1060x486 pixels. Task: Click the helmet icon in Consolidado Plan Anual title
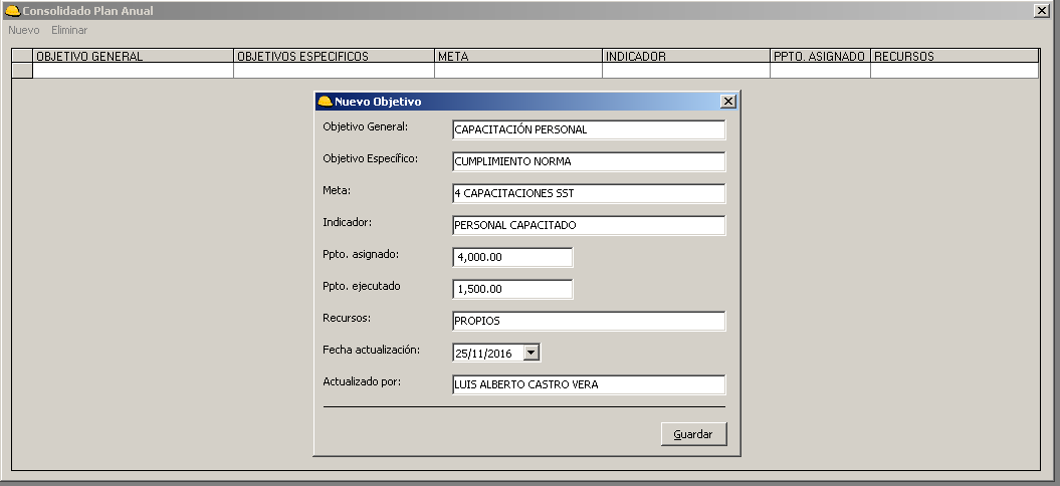click(12, 10)
